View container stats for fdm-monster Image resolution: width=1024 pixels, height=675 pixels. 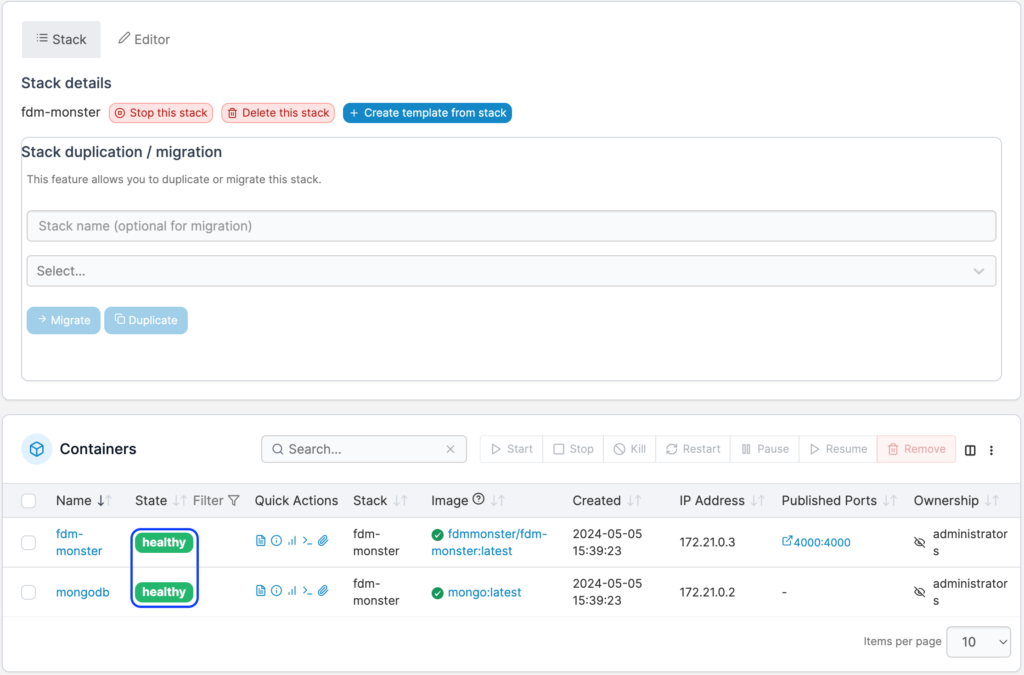tap(292, 540)
